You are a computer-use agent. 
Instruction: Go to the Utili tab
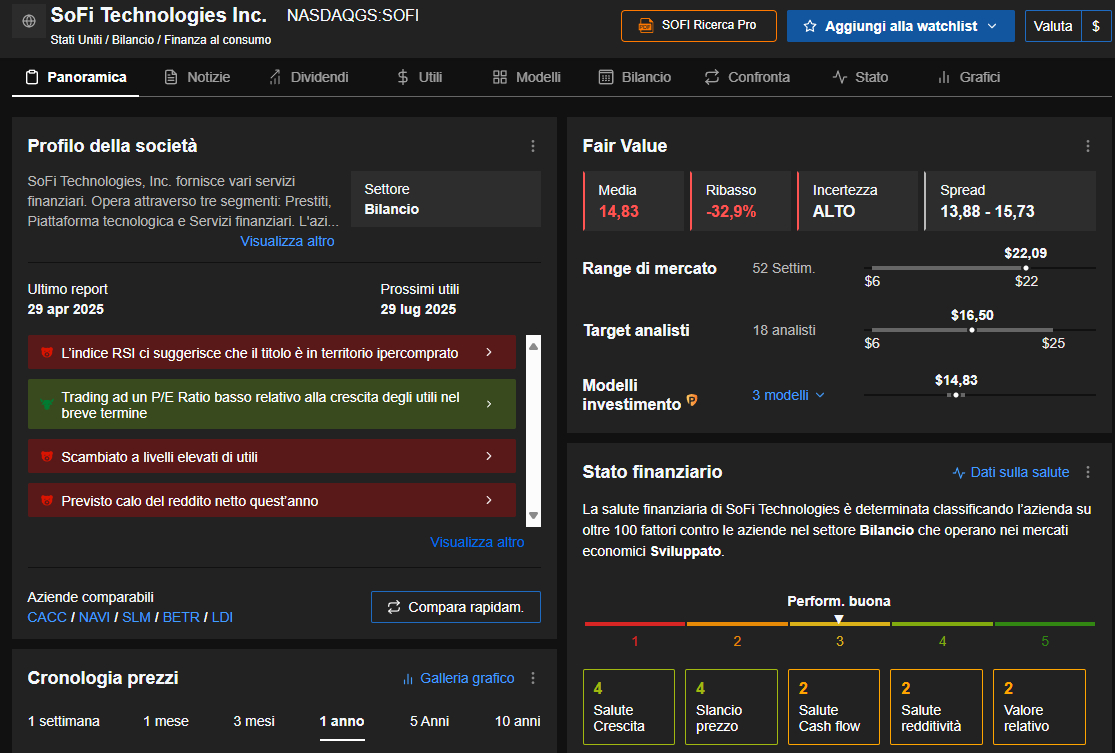click(420, 77)
